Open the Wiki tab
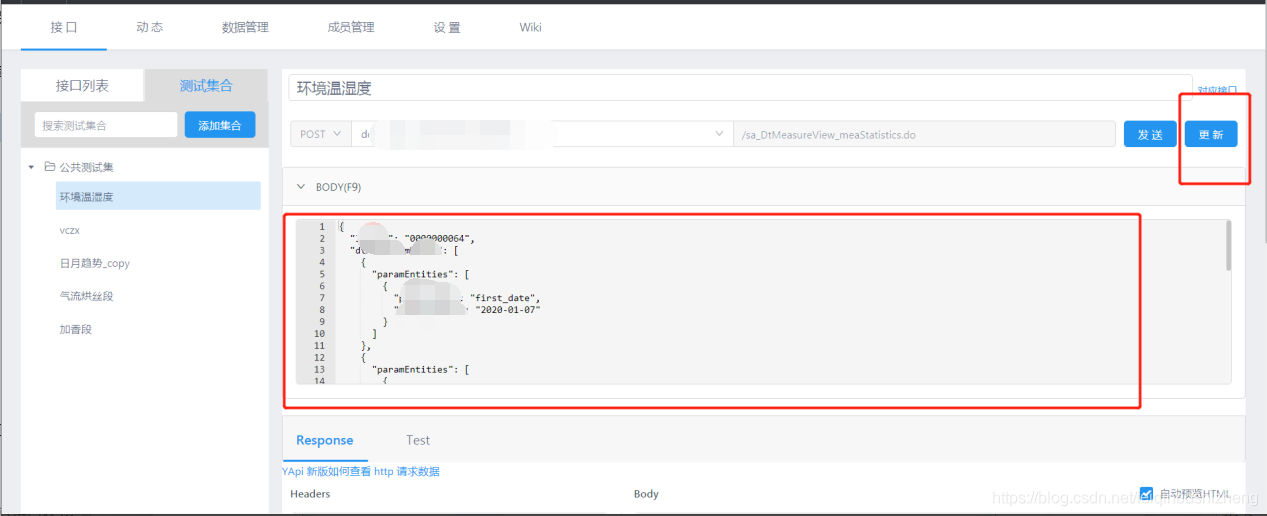 click(x=530, y=27)
